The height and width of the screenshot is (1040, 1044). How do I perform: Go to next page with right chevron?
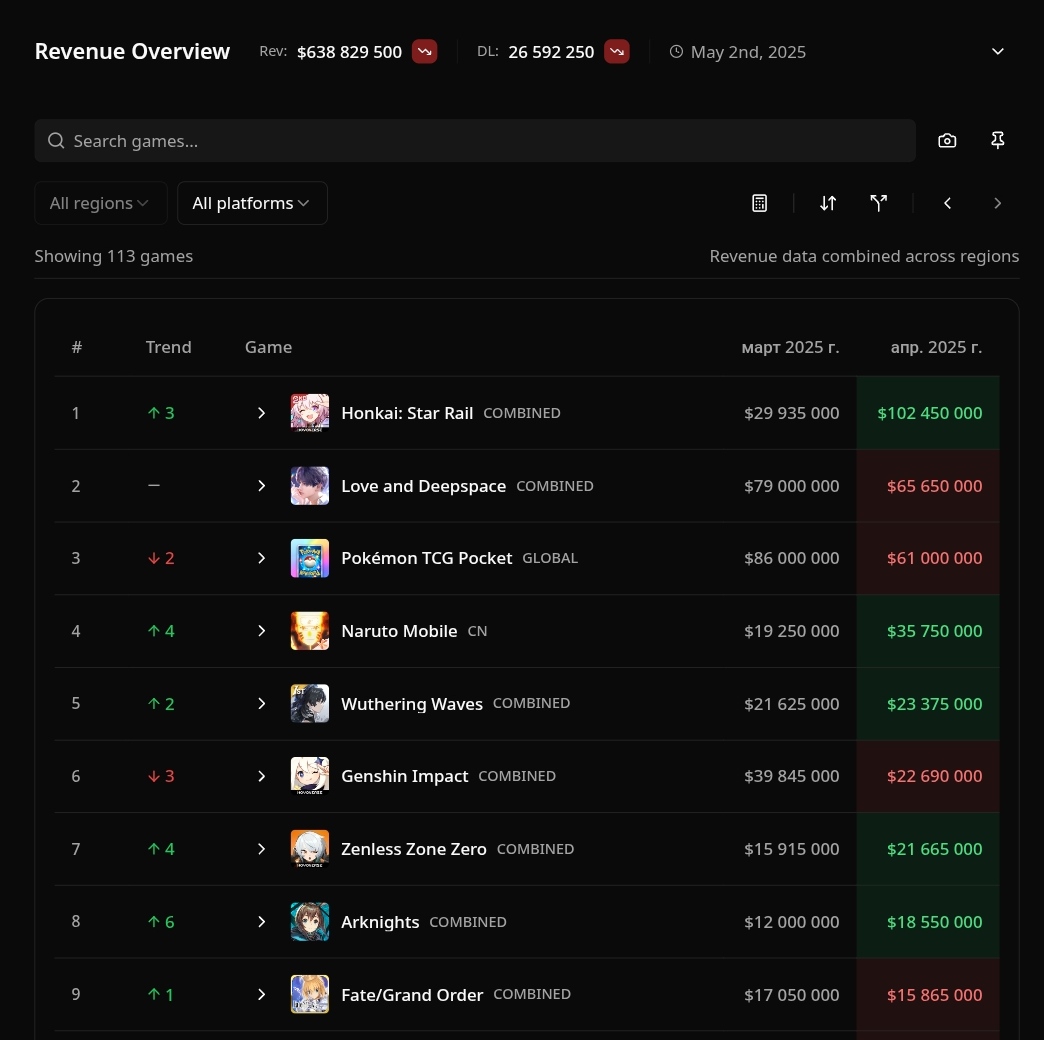[x=997, y=203]
